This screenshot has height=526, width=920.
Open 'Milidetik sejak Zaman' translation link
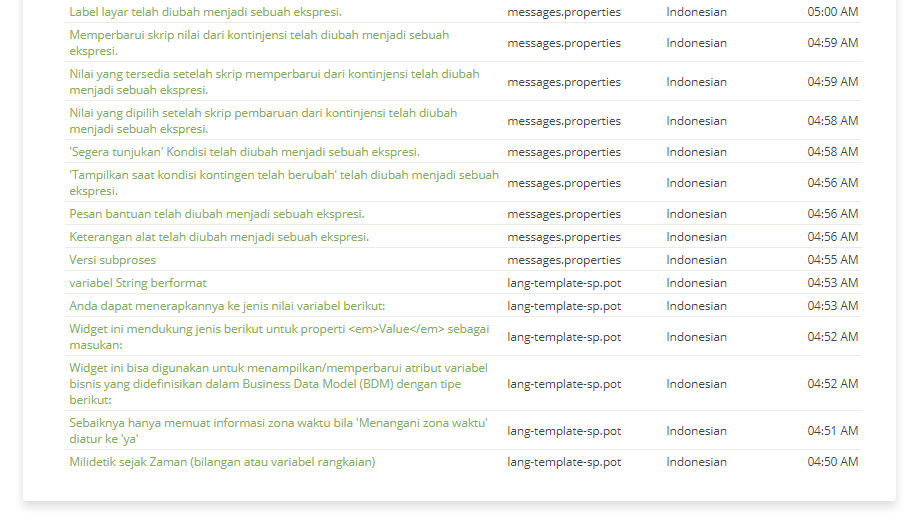[222, 462]
